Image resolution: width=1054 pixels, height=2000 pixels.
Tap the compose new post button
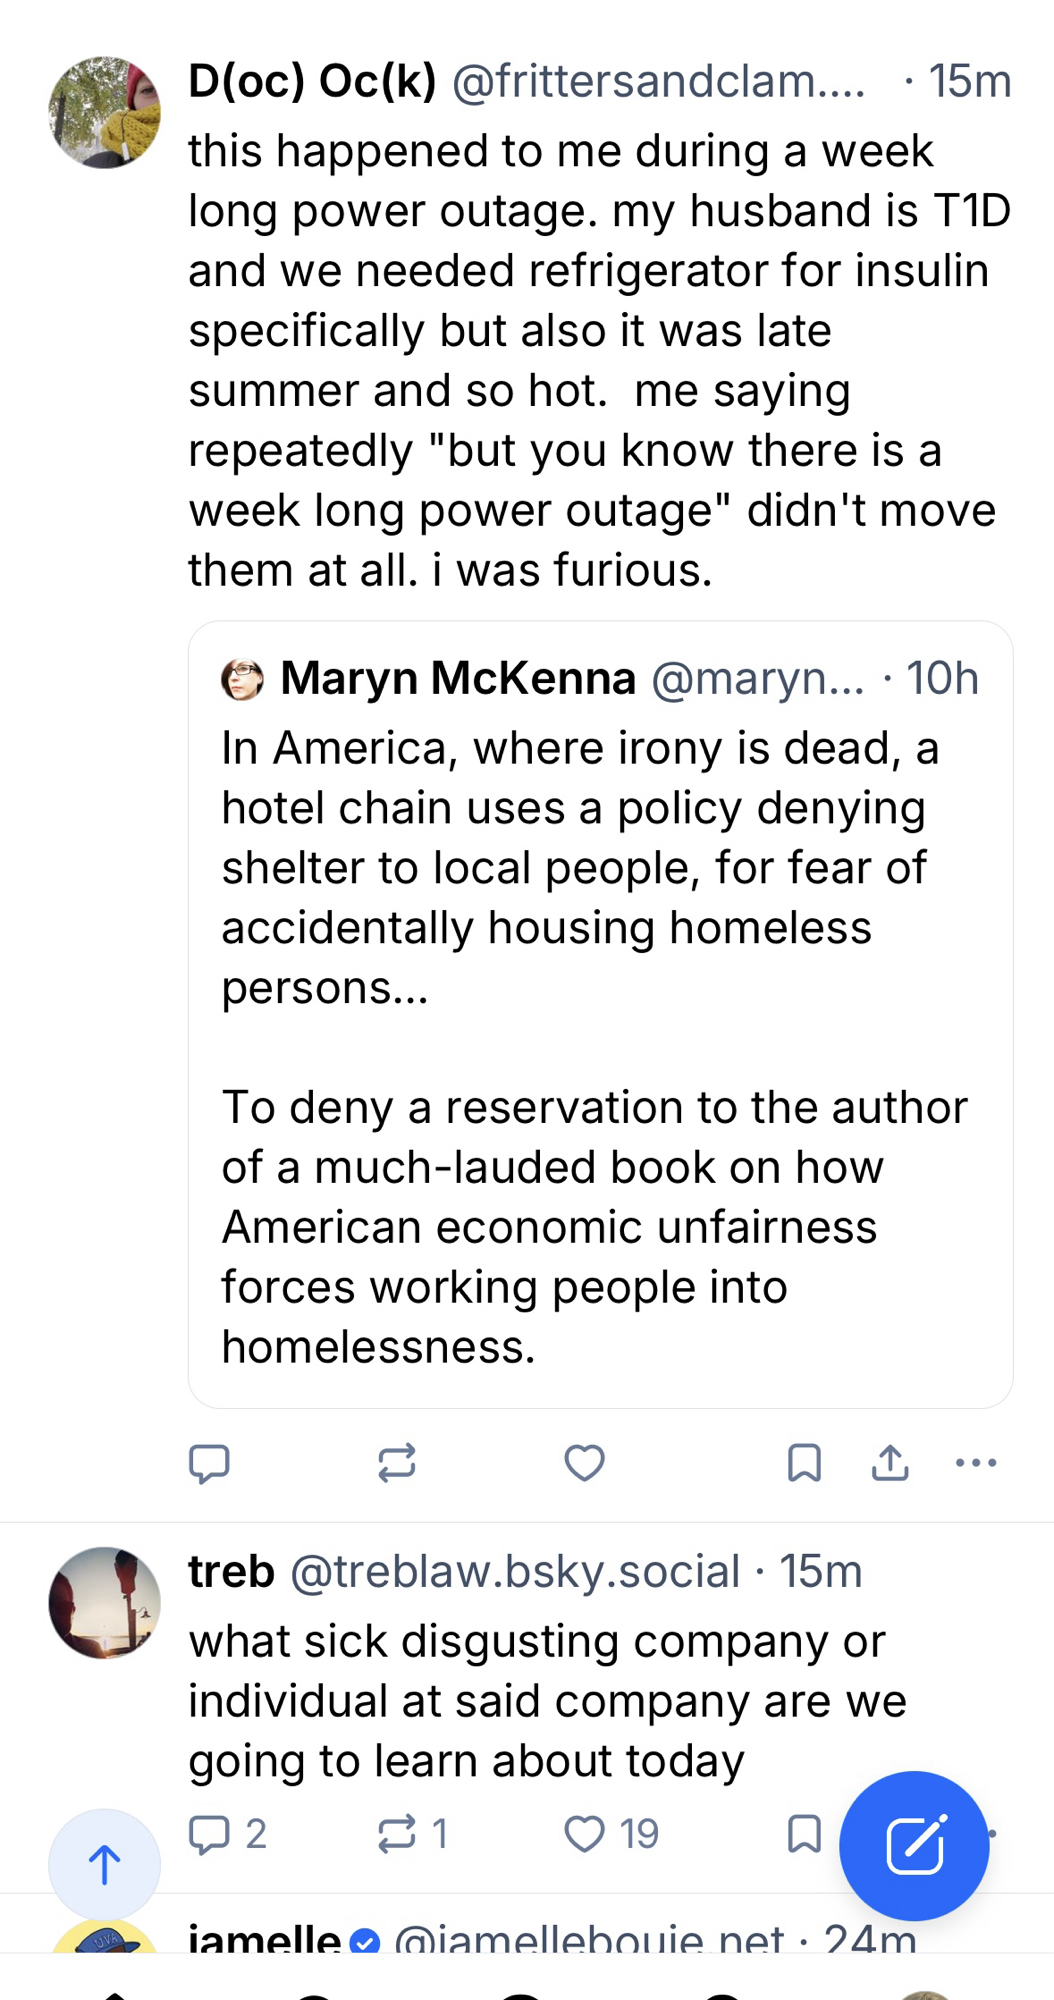click(x=914, y=1846)
